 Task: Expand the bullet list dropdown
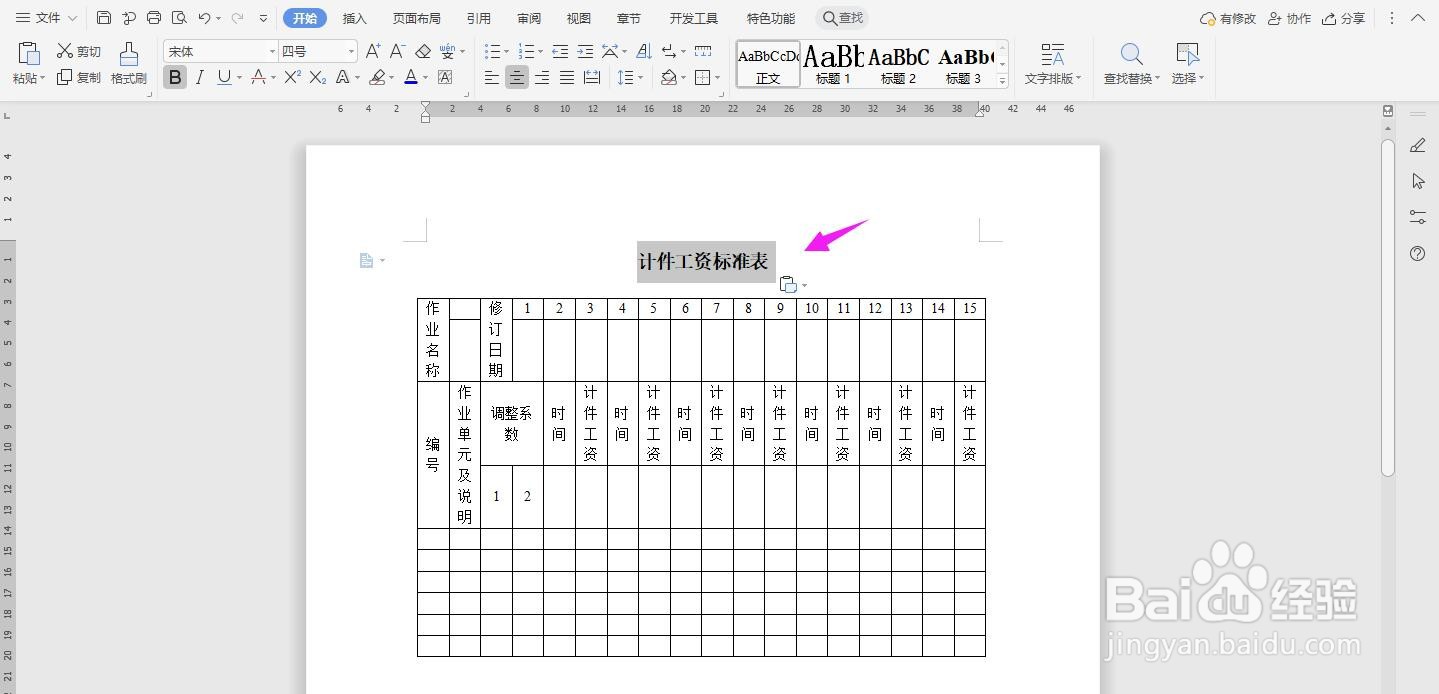[507, 51]
